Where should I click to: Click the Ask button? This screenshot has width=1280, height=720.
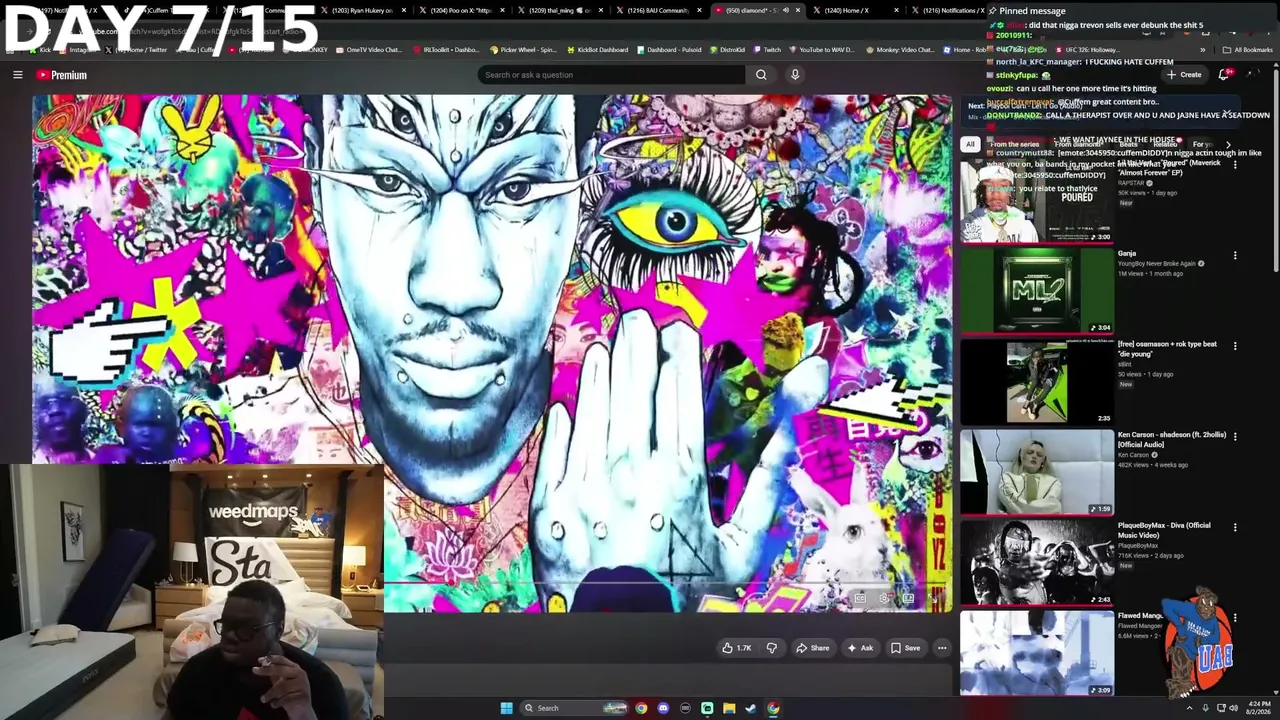coord(860,648)
